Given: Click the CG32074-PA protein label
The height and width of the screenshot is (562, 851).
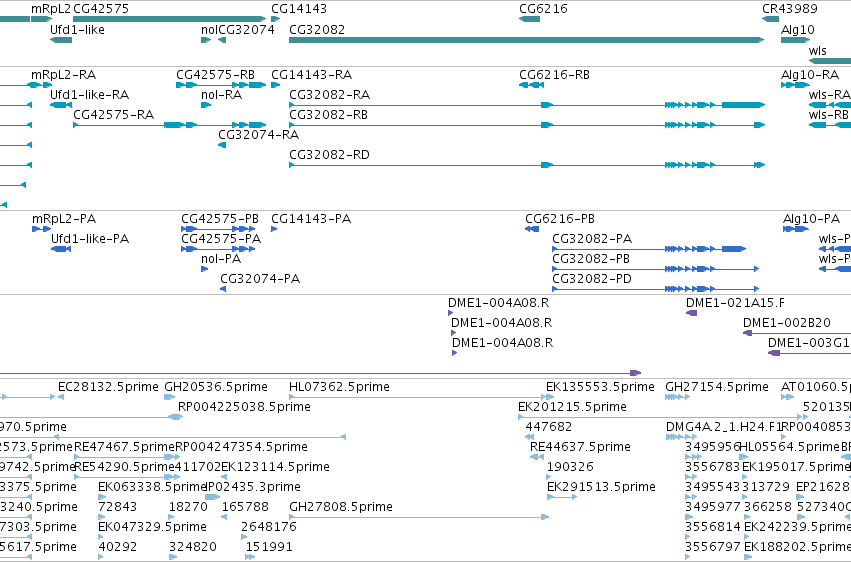Looking at the screenshot, I should click(x=260, y=279).
